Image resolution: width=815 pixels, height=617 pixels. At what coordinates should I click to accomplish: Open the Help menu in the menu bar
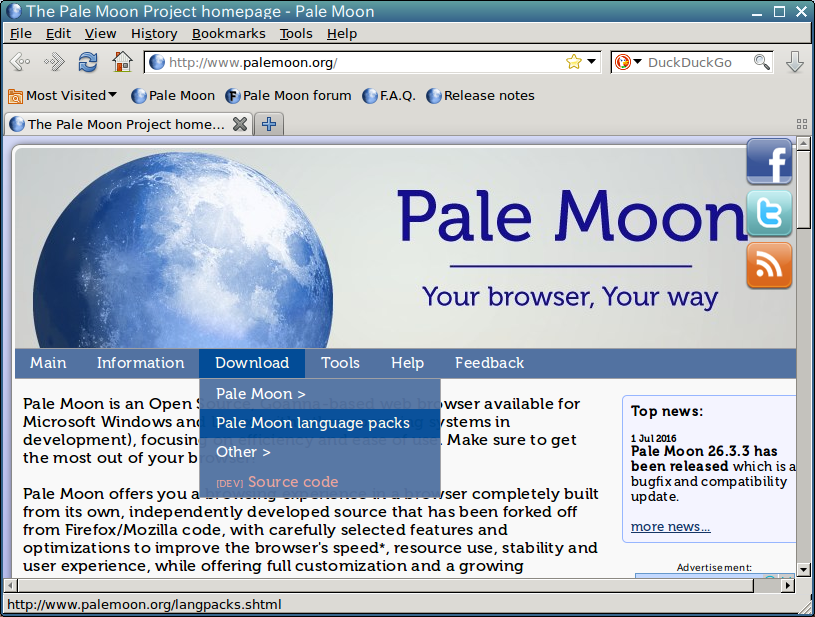pos(342,34)
